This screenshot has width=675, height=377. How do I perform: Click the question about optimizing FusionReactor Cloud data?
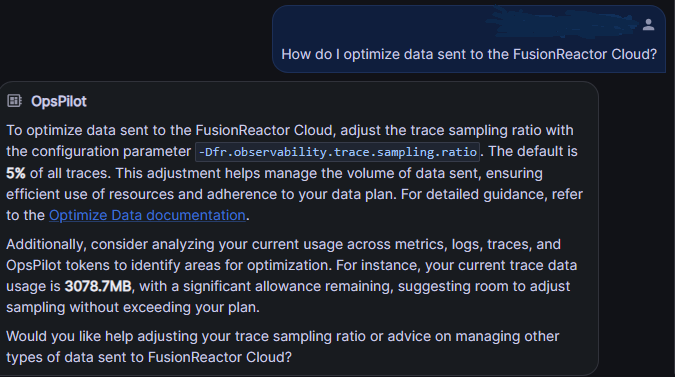coord(469,54)
